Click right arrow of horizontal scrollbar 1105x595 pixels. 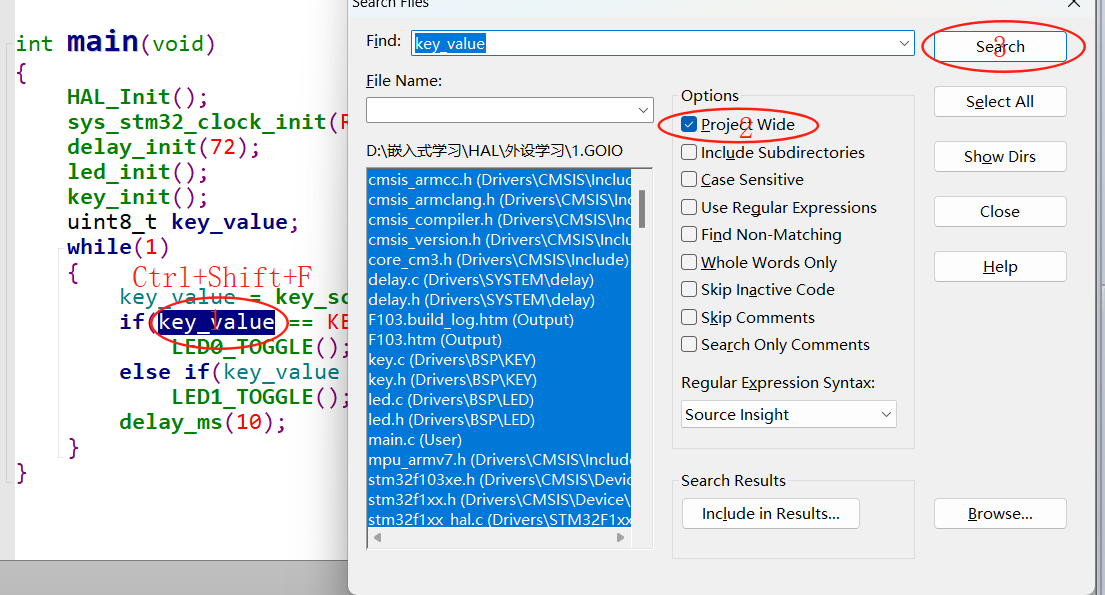coord(620,538)
